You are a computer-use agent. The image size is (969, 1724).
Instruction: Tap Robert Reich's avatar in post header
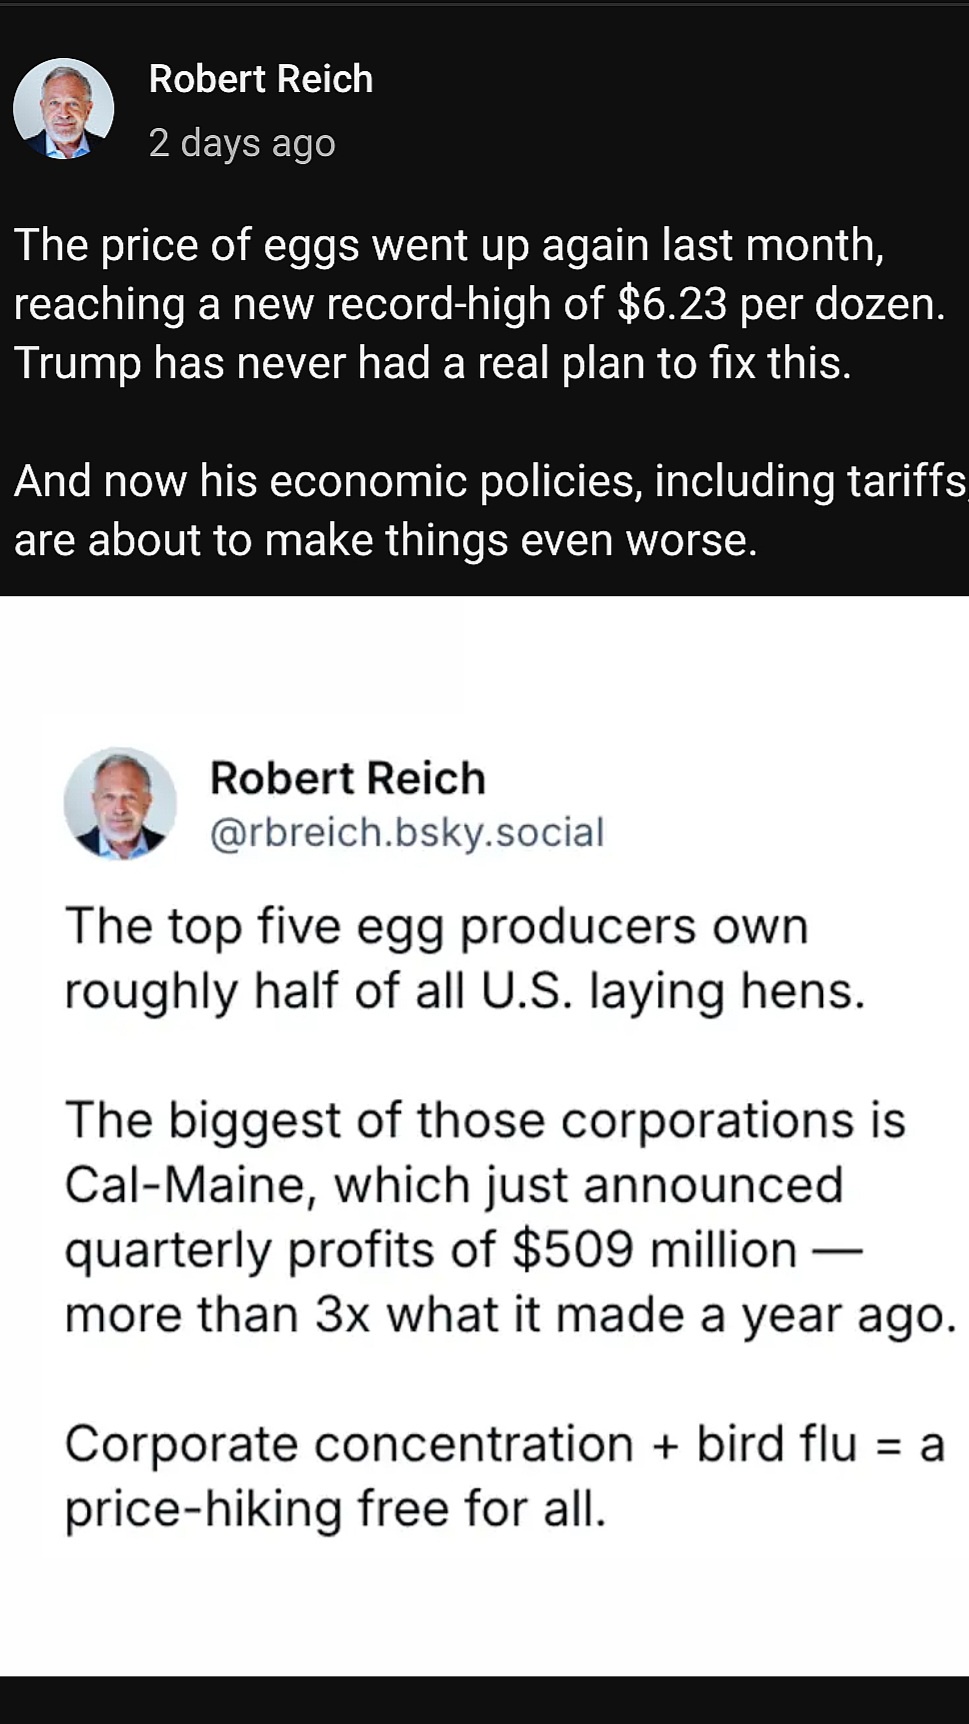[x=63, y=109]
